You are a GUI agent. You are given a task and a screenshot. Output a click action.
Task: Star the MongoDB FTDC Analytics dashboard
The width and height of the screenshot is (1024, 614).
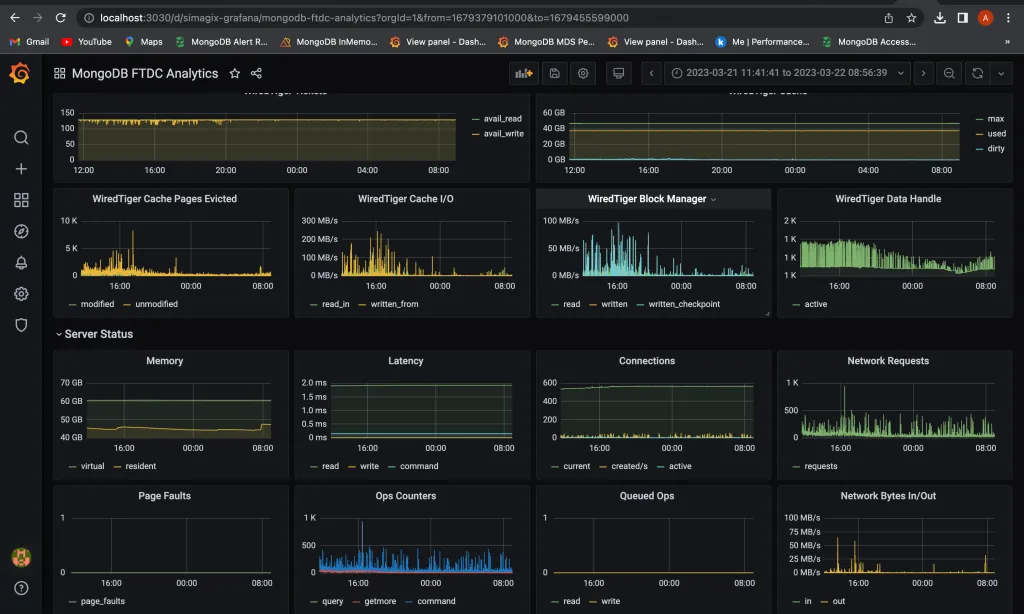pos(235,73)
